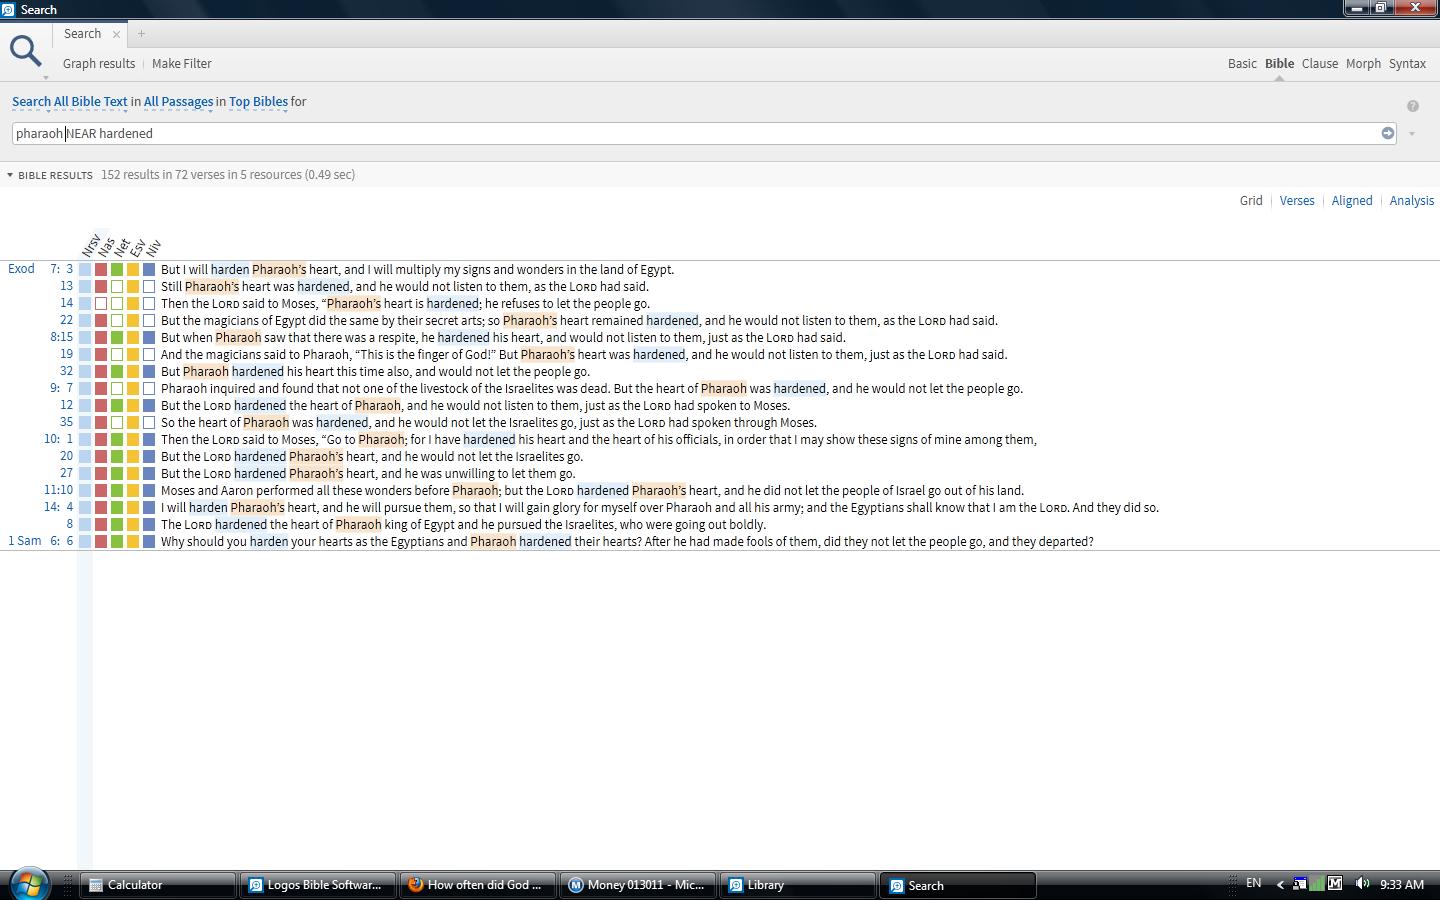Click verse text 'The LORD hardened the heart of Pharaoh king'

pyautogui.click(x=463, y=524)
